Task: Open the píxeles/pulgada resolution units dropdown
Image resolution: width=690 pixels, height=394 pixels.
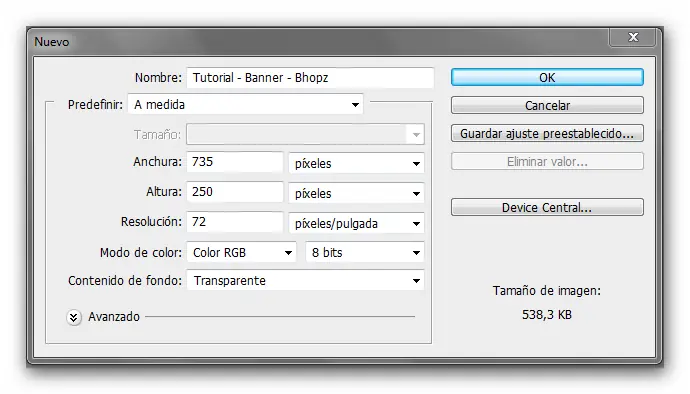Action: [356, 223]
